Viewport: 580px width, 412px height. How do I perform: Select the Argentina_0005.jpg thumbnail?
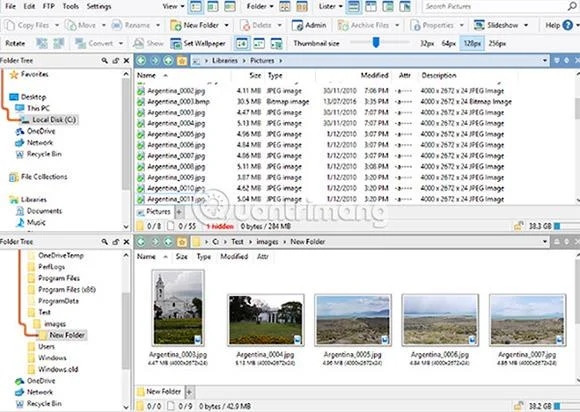[353, 320]
